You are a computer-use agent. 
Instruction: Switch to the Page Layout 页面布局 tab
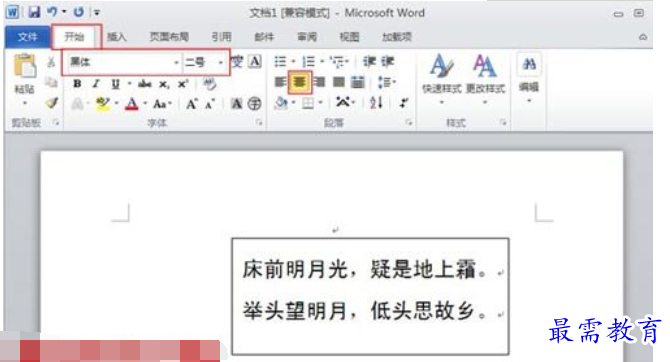tap(169, 37)
